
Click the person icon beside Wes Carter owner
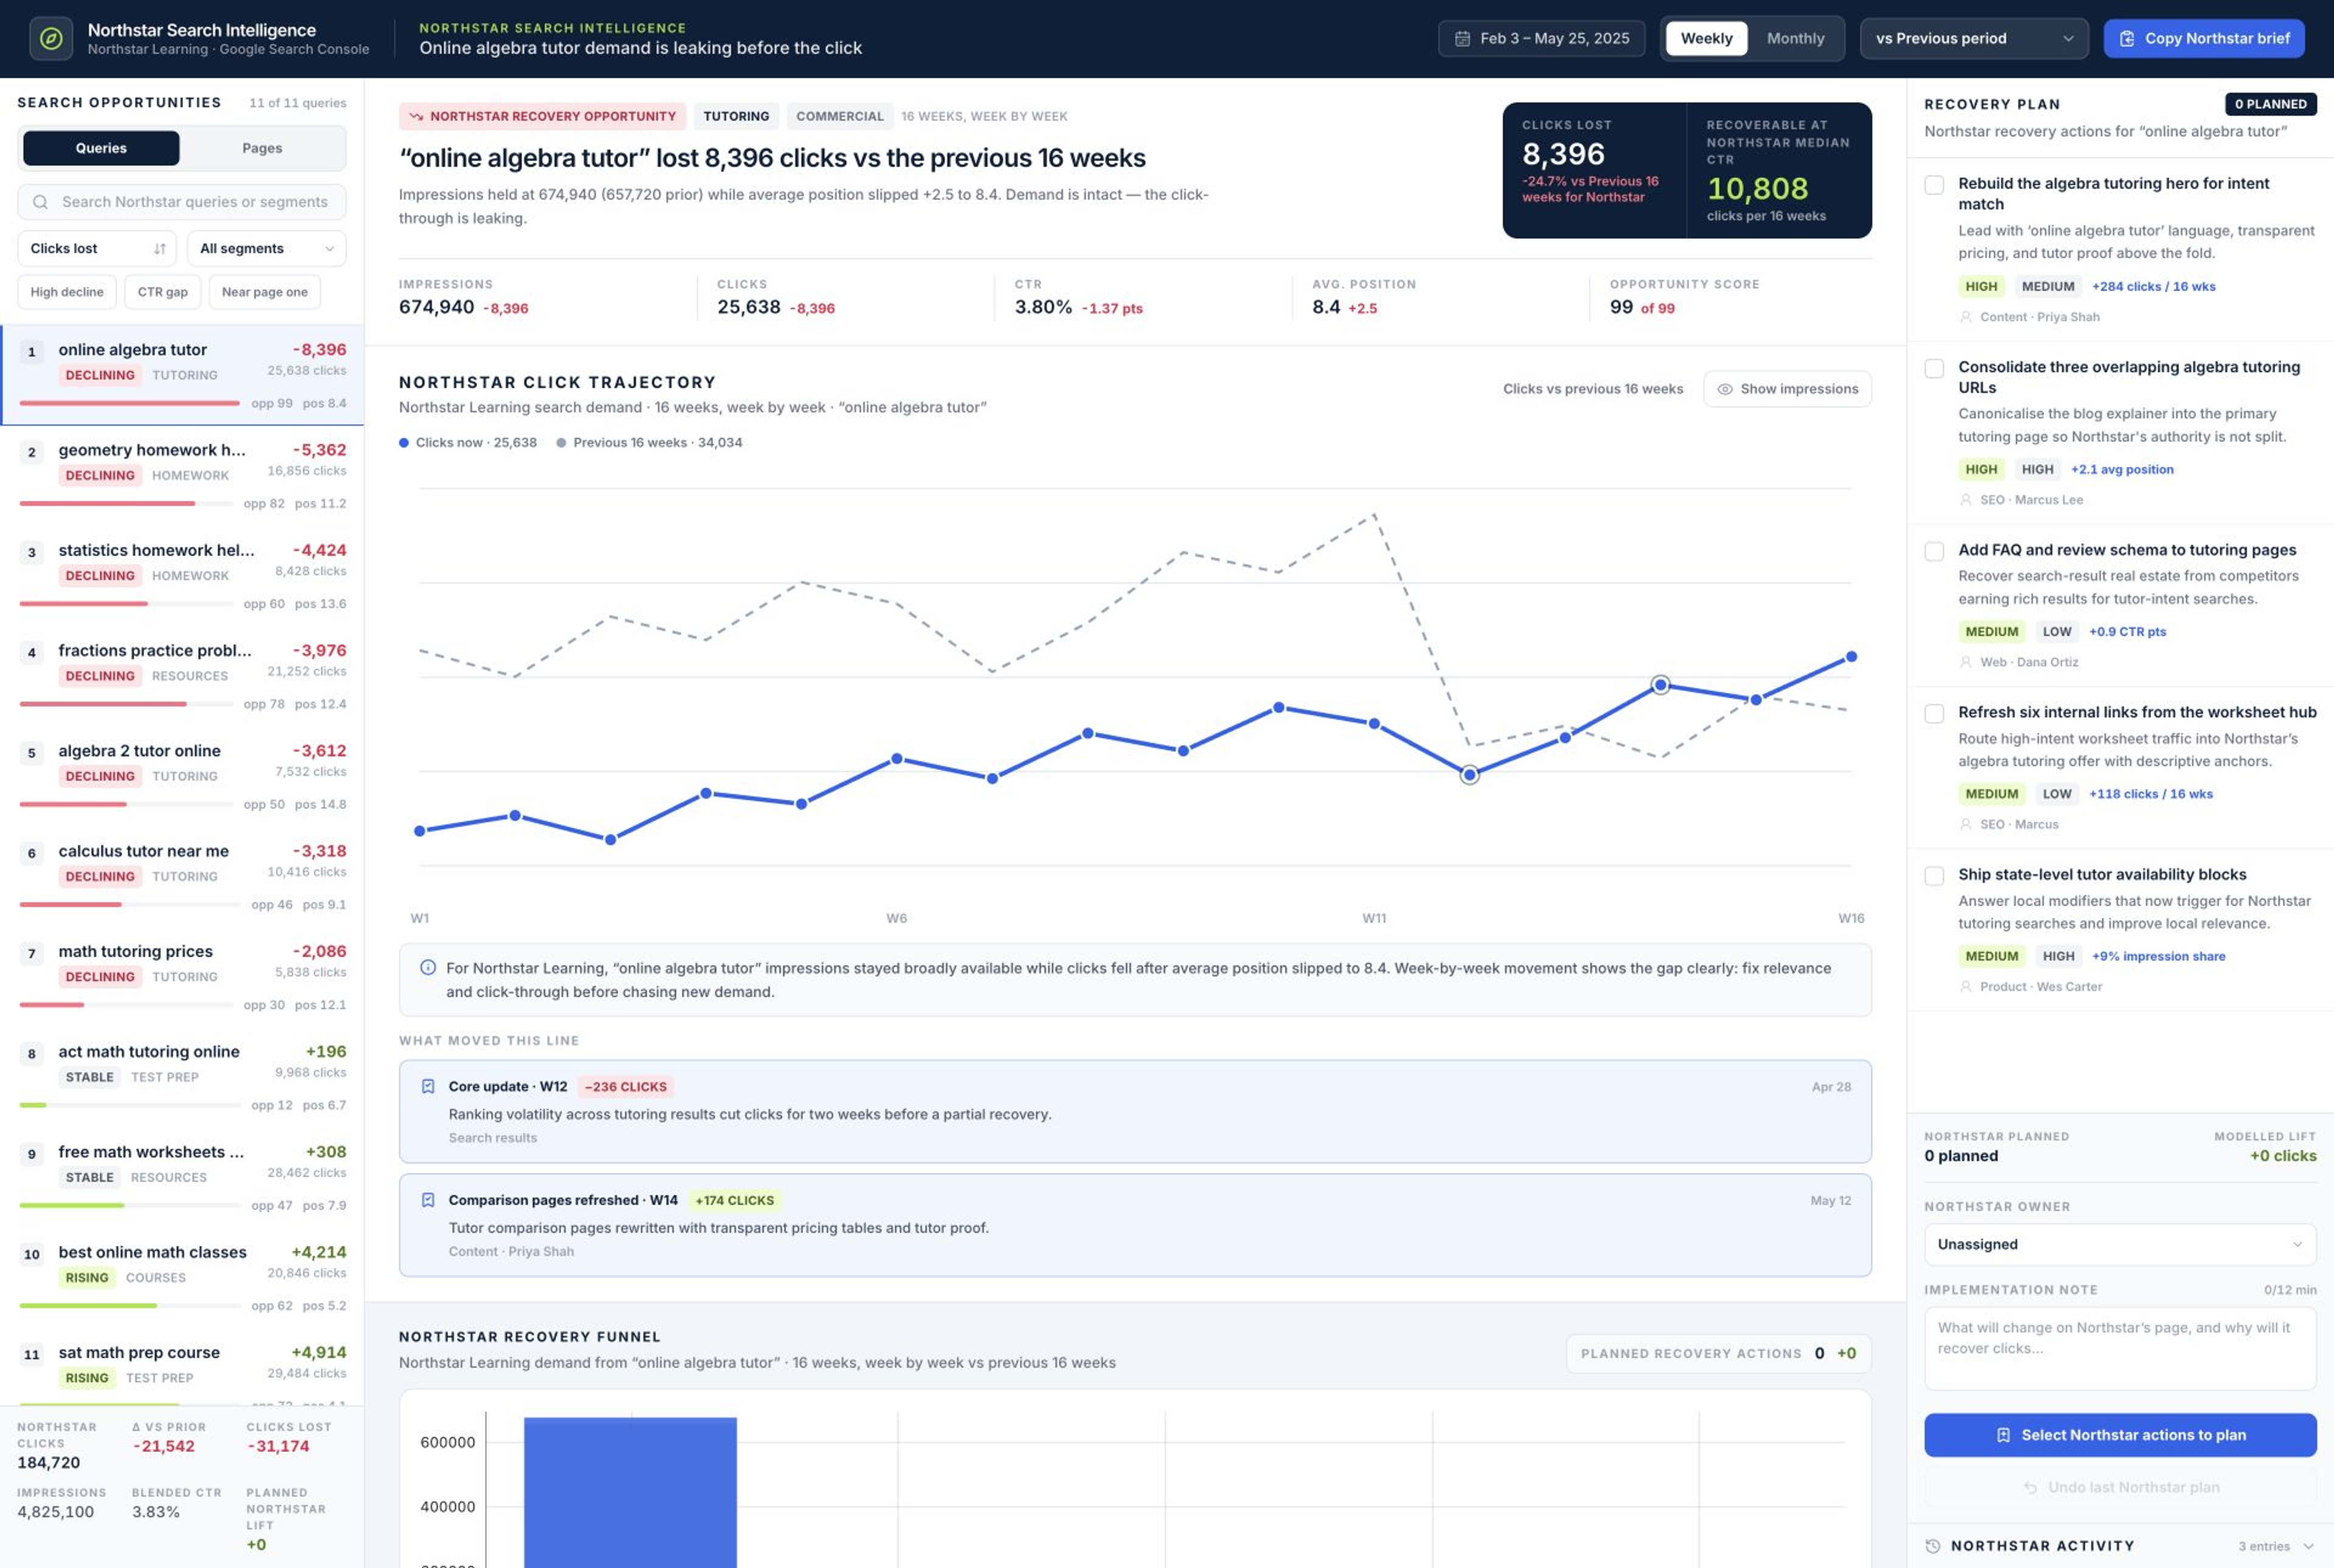tap(1966, 987)
